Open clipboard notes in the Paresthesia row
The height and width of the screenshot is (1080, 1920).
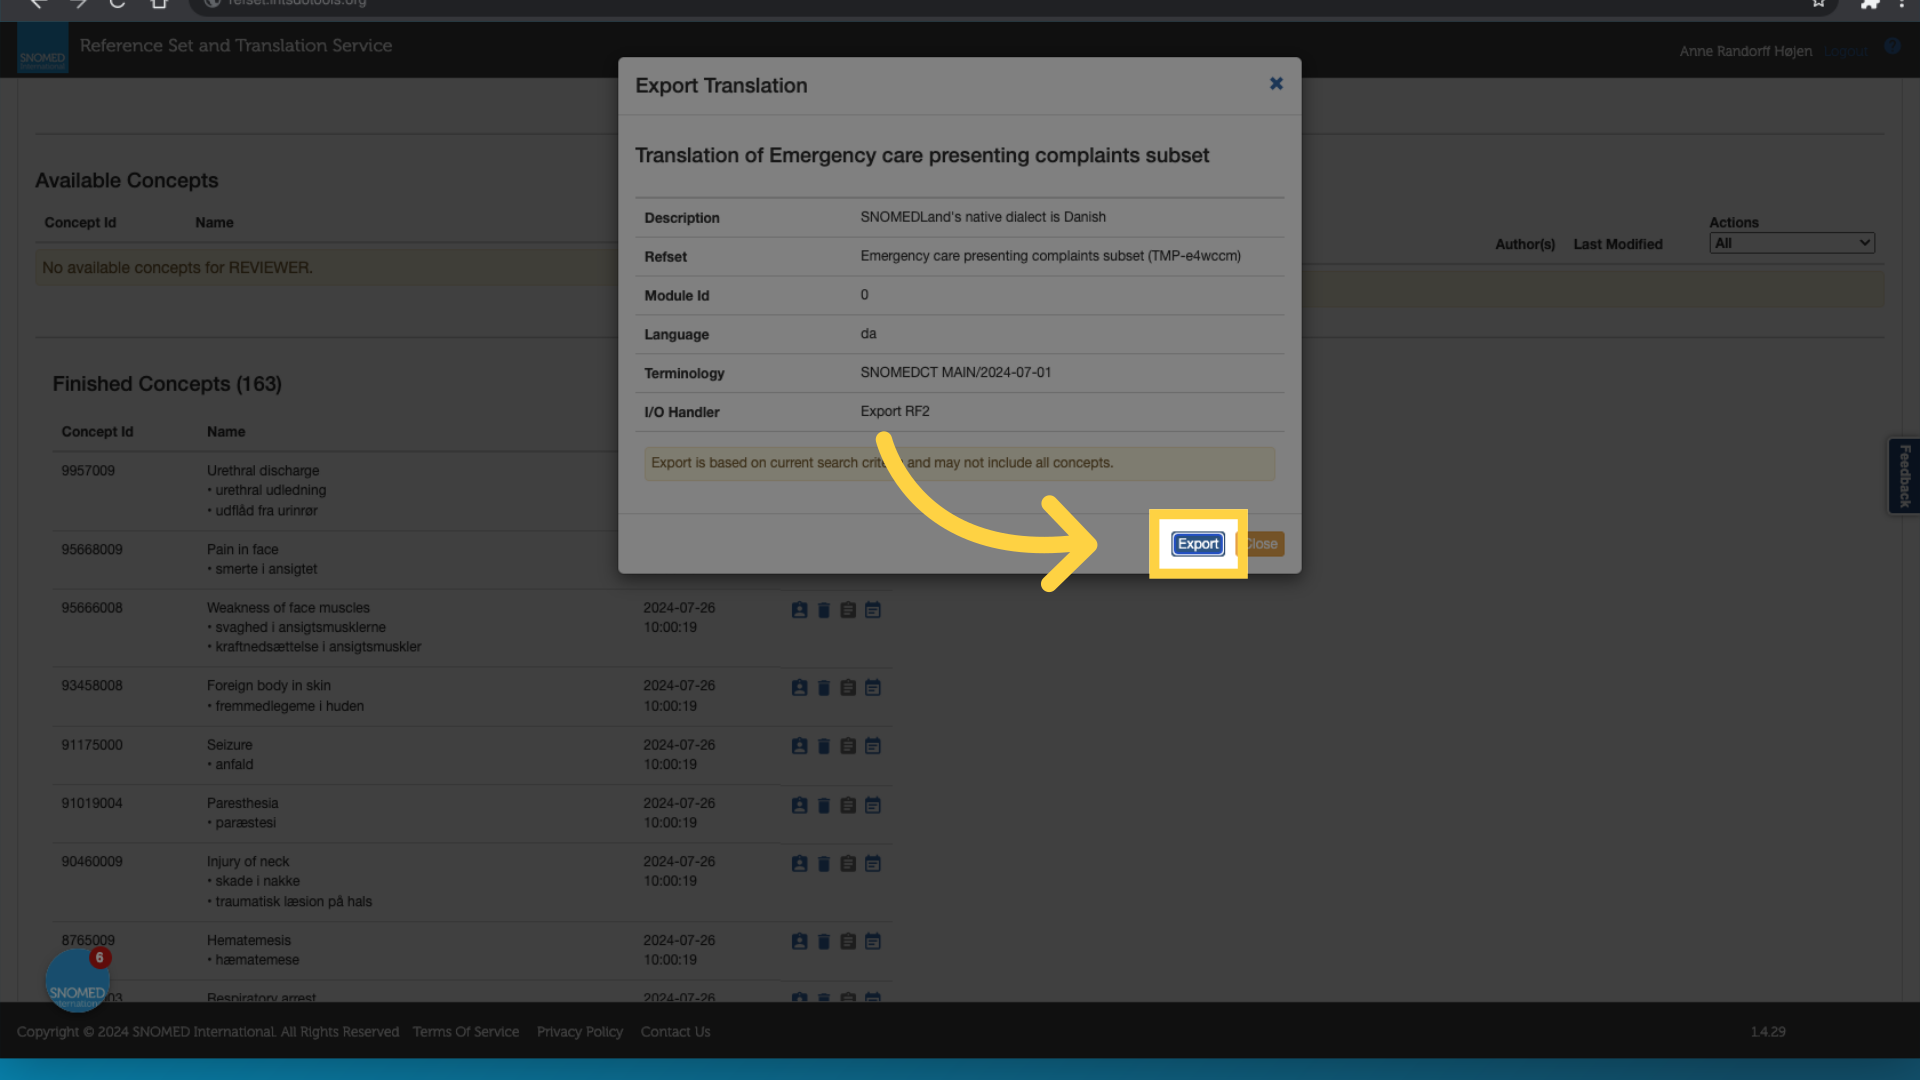848,805
